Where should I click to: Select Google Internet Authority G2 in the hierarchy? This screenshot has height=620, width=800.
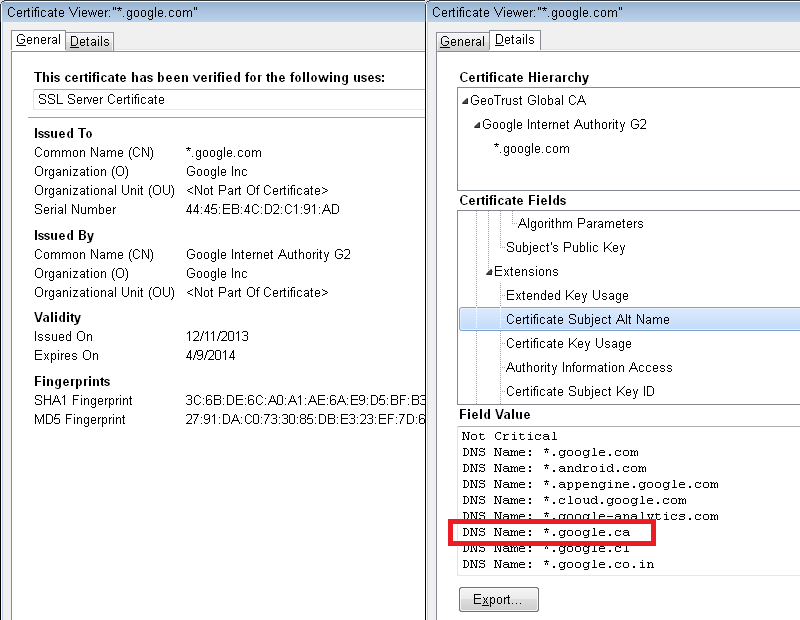564,125
